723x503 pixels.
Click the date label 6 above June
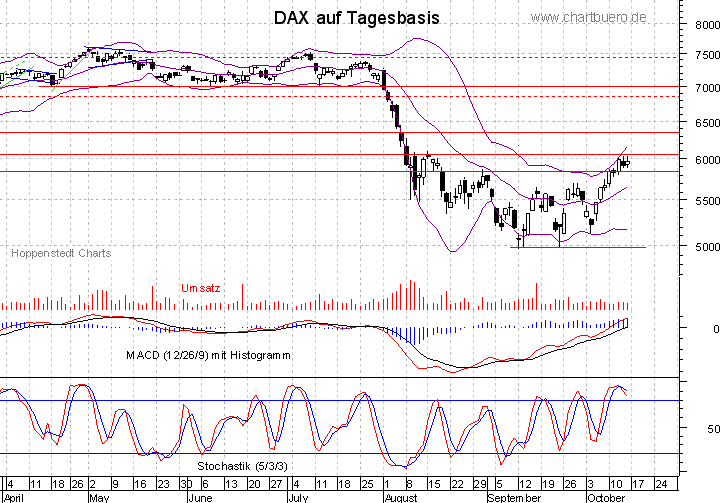(x=206, y=485)
